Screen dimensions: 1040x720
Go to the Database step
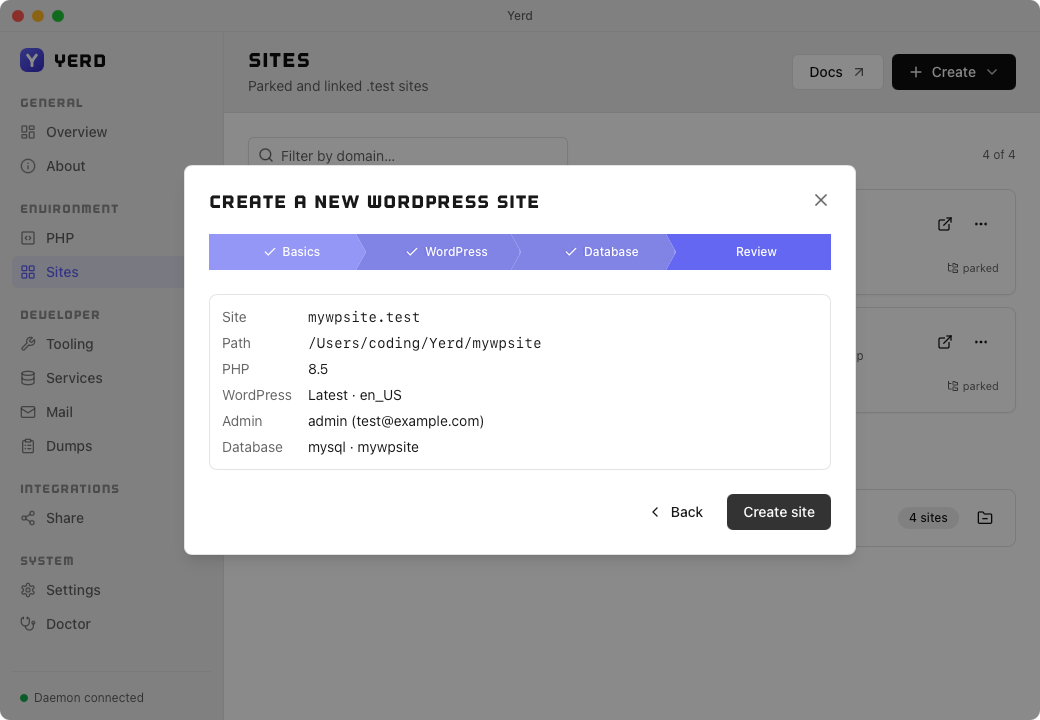coord(596,252)
